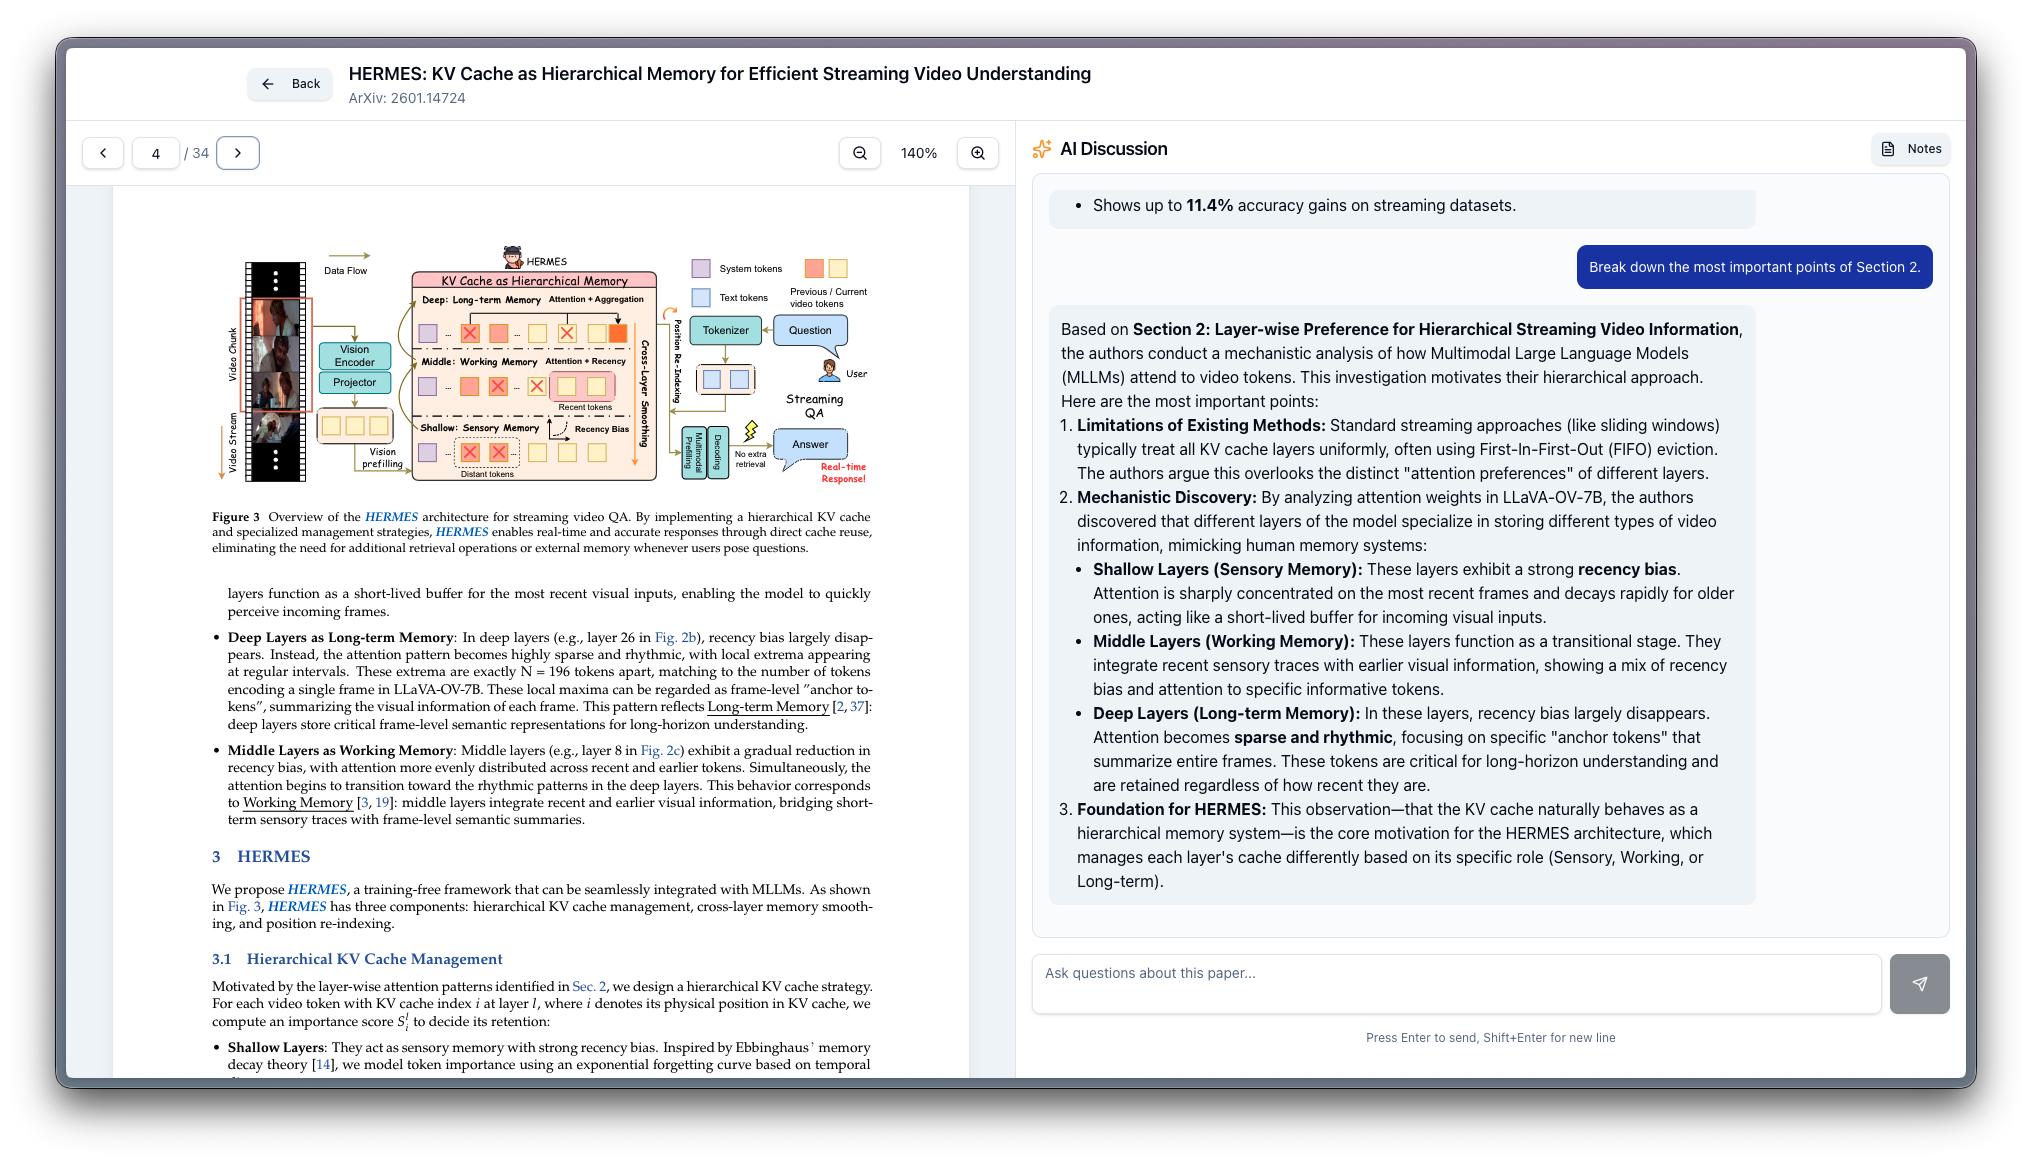
Task: Click the Notes document icon
Action: 1887,148
